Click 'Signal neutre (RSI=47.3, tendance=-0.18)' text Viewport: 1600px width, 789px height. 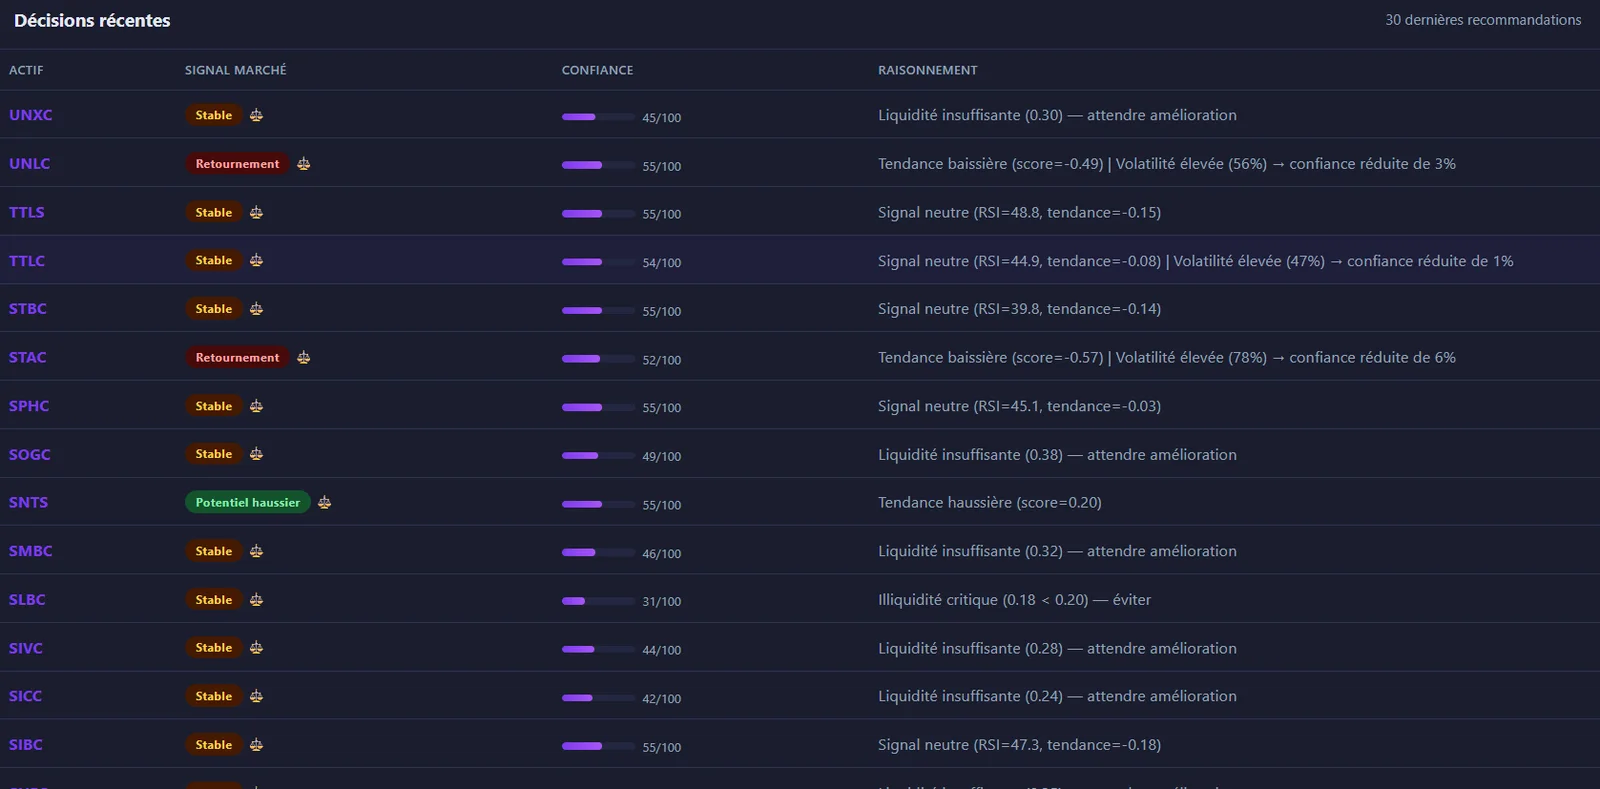pos(1020,745)
